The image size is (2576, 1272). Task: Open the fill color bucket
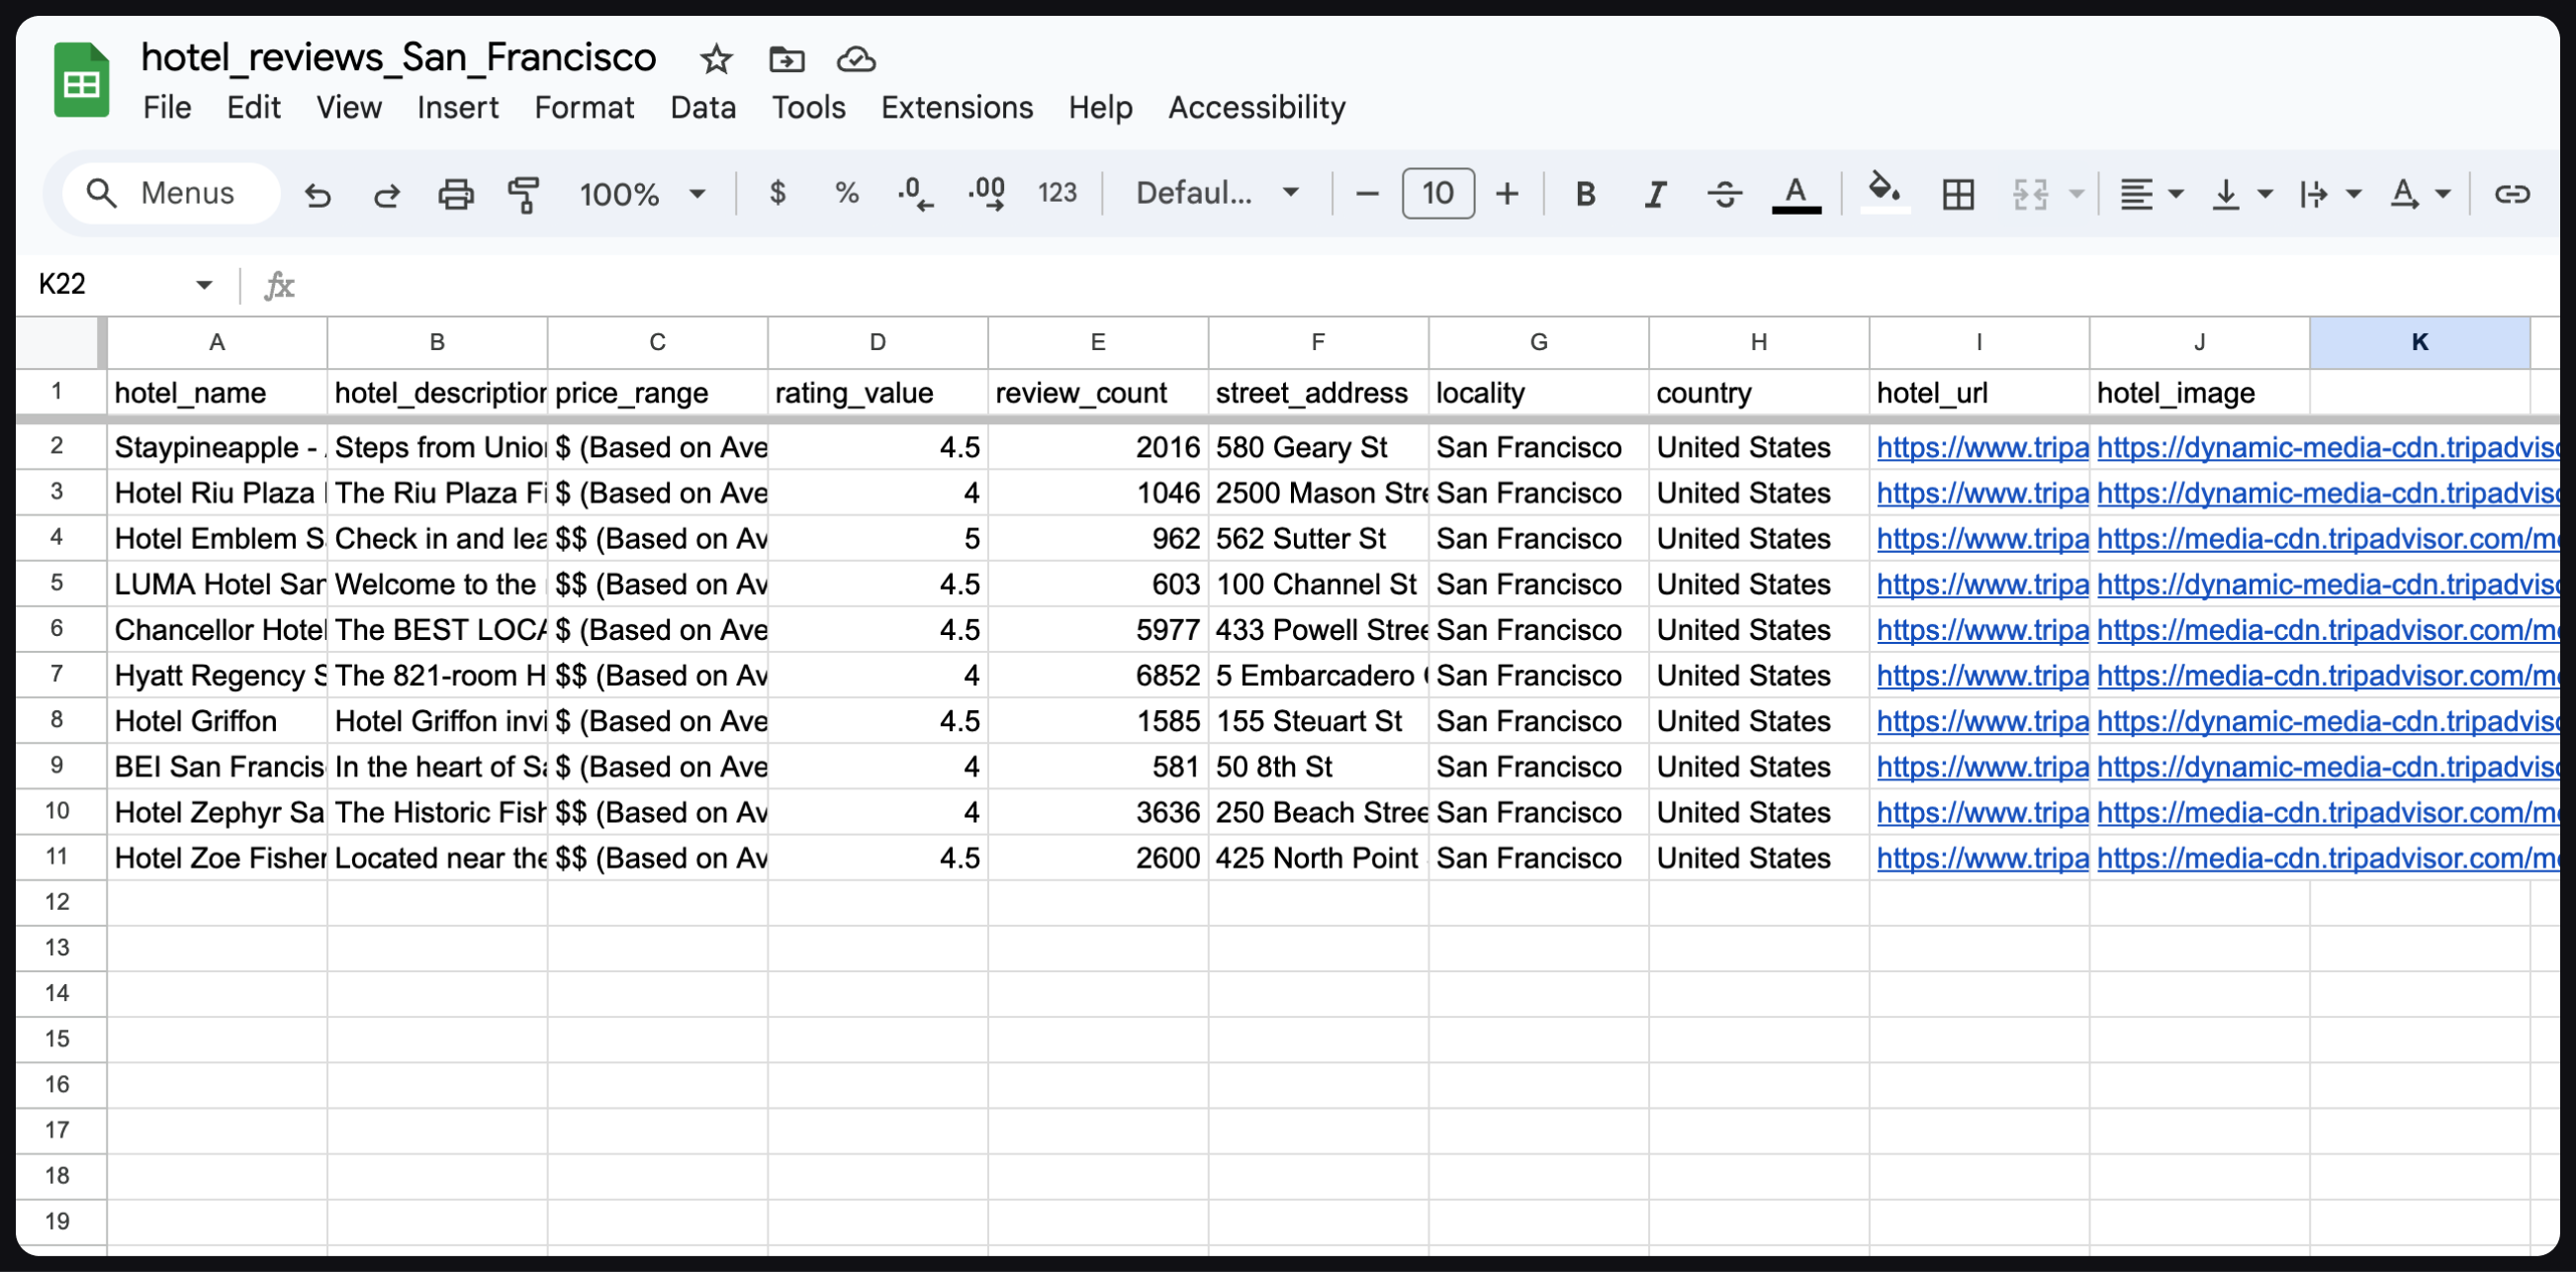[x=1885, y=192]
